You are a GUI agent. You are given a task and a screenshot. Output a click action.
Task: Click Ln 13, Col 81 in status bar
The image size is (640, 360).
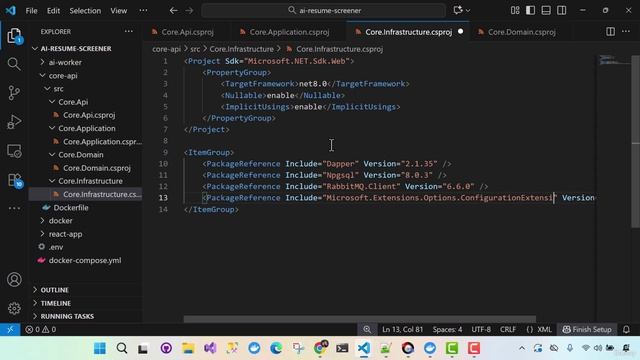point(402,329)
